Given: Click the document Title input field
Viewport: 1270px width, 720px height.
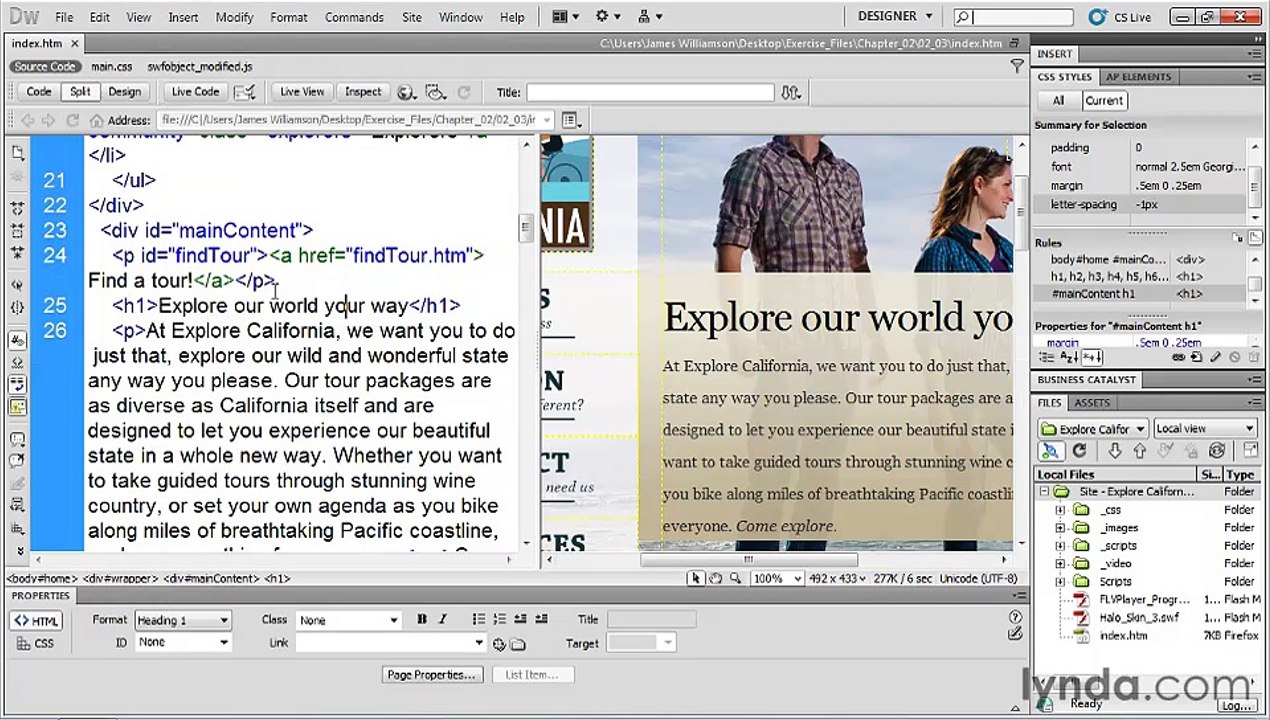Looking at the screenshot, I should tap(650, 92).
